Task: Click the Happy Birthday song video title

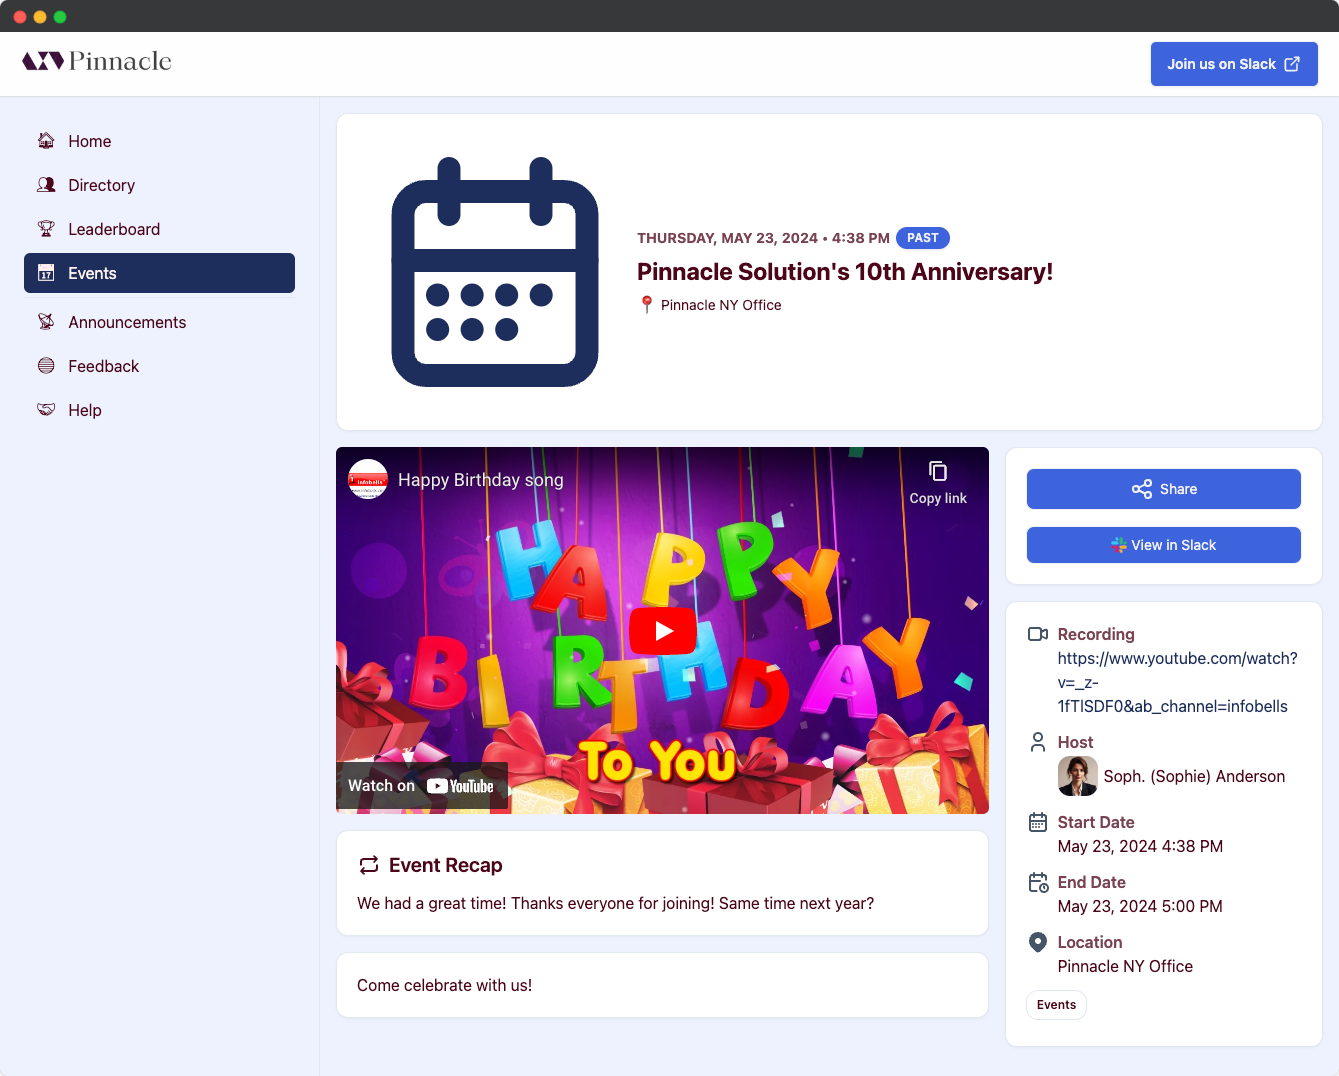Action: tap(481, 480)
